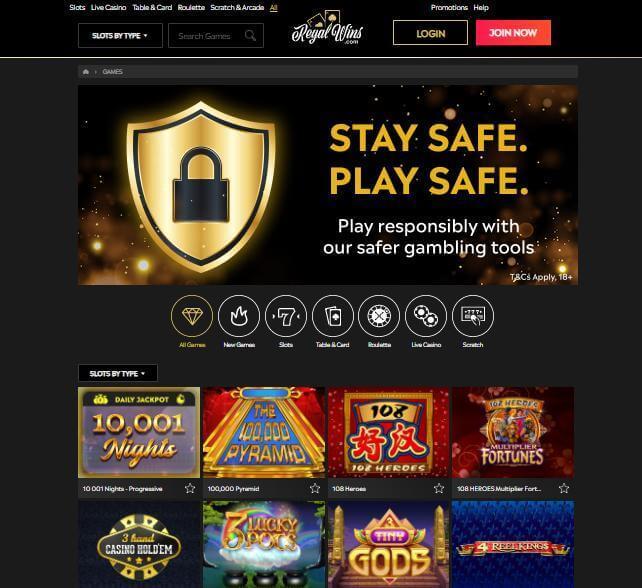
Task: Click the home icon in breadcrumb
Action: 86,72
